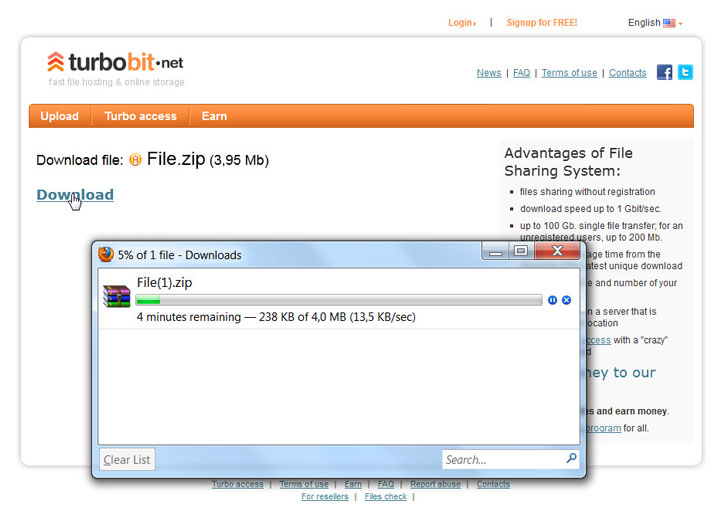Cancel the File(1).zip download

(566, 300)
